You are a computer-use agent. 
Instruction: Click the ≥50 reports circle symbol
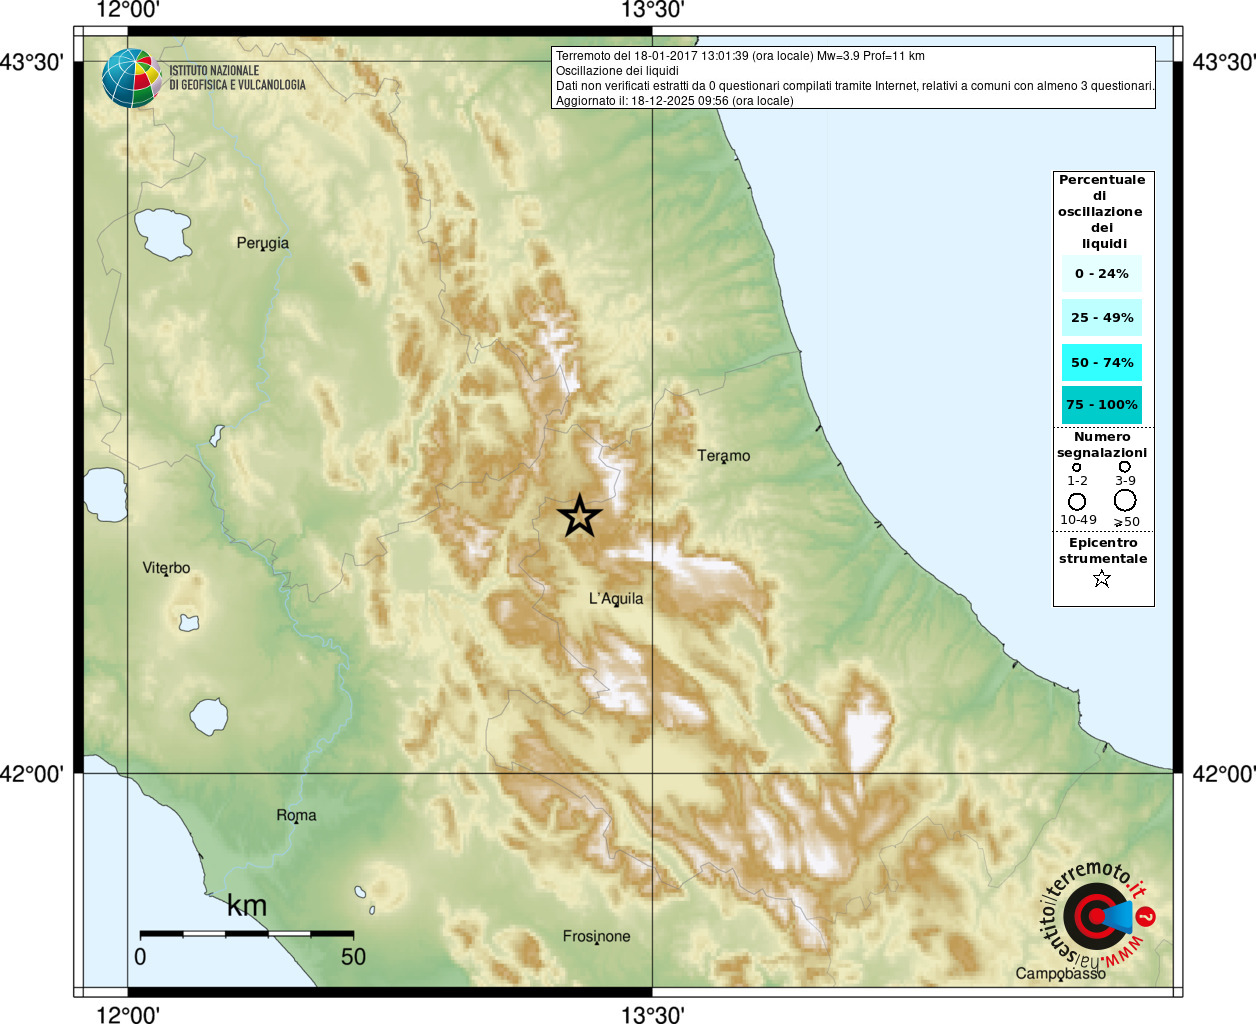tap(1125, 500)
